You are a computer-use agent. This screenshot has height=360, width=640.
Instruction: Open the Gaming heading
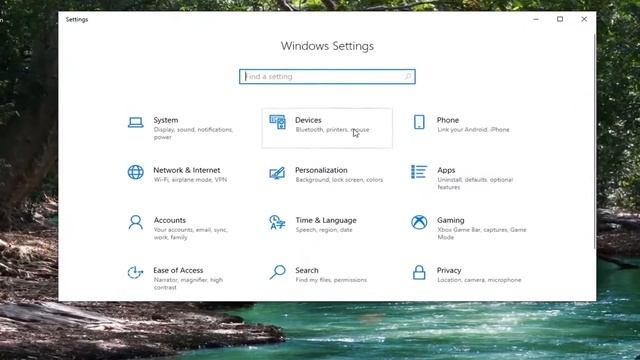[451, 220]
